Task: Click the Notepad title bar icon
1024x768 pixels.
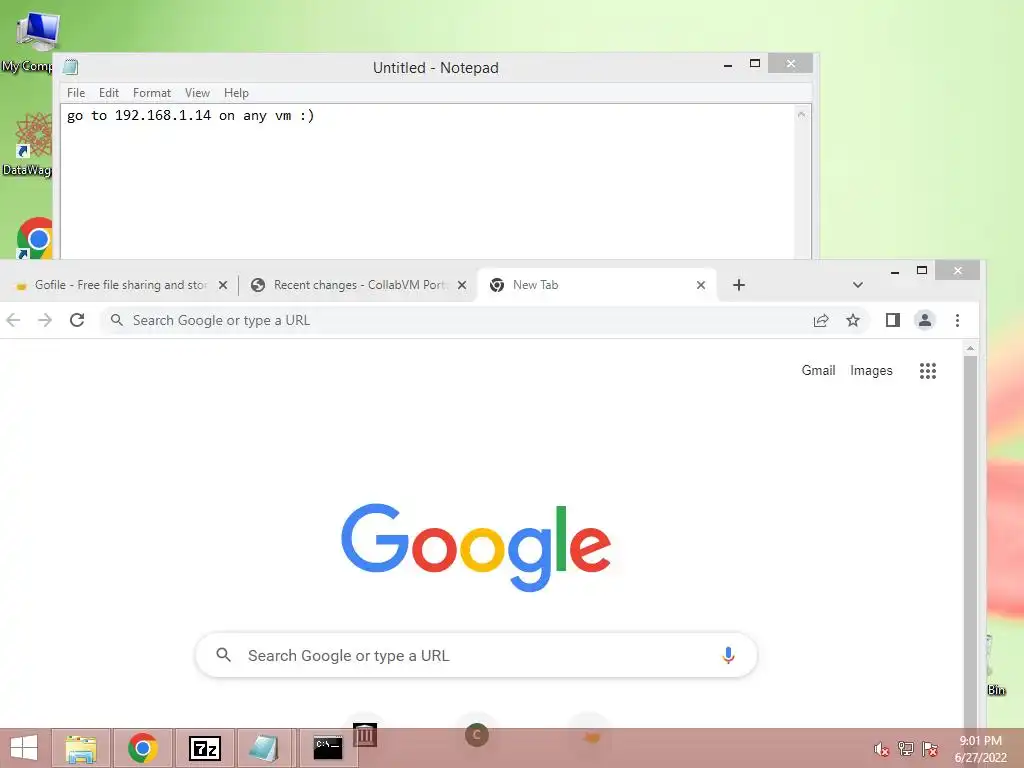Action: coord(71,67)
